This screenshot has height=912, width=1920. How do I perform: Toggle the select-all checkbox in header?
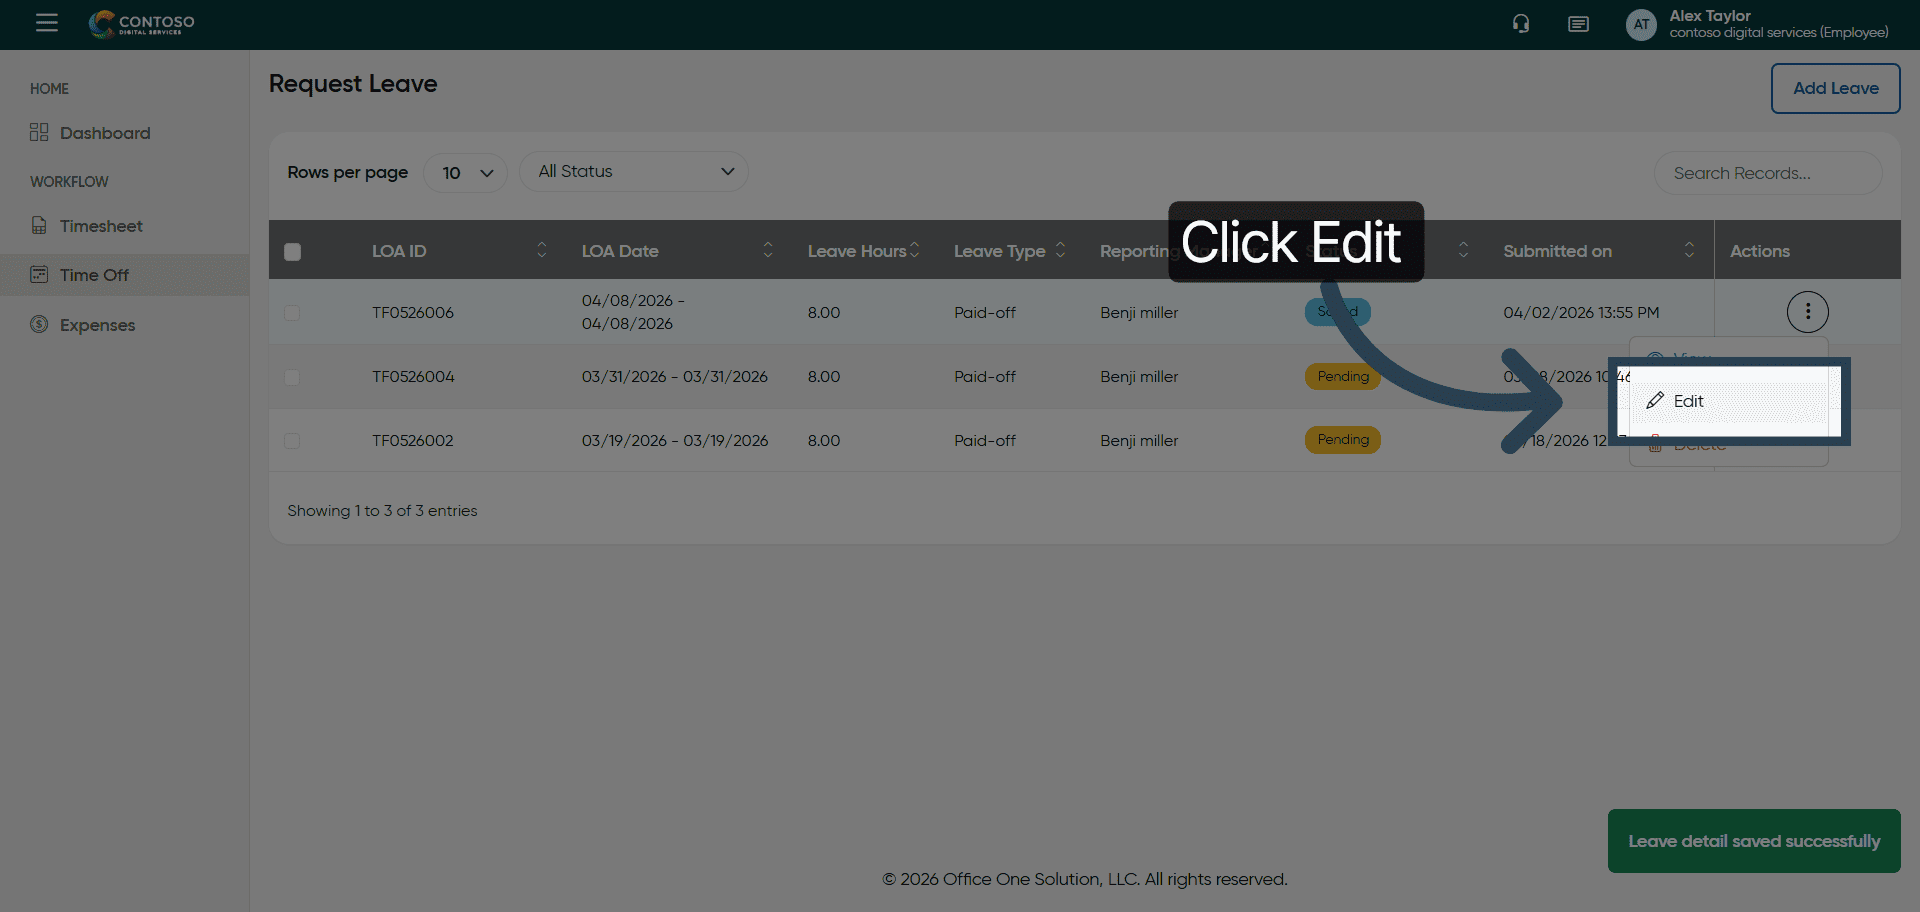(292, 252)
